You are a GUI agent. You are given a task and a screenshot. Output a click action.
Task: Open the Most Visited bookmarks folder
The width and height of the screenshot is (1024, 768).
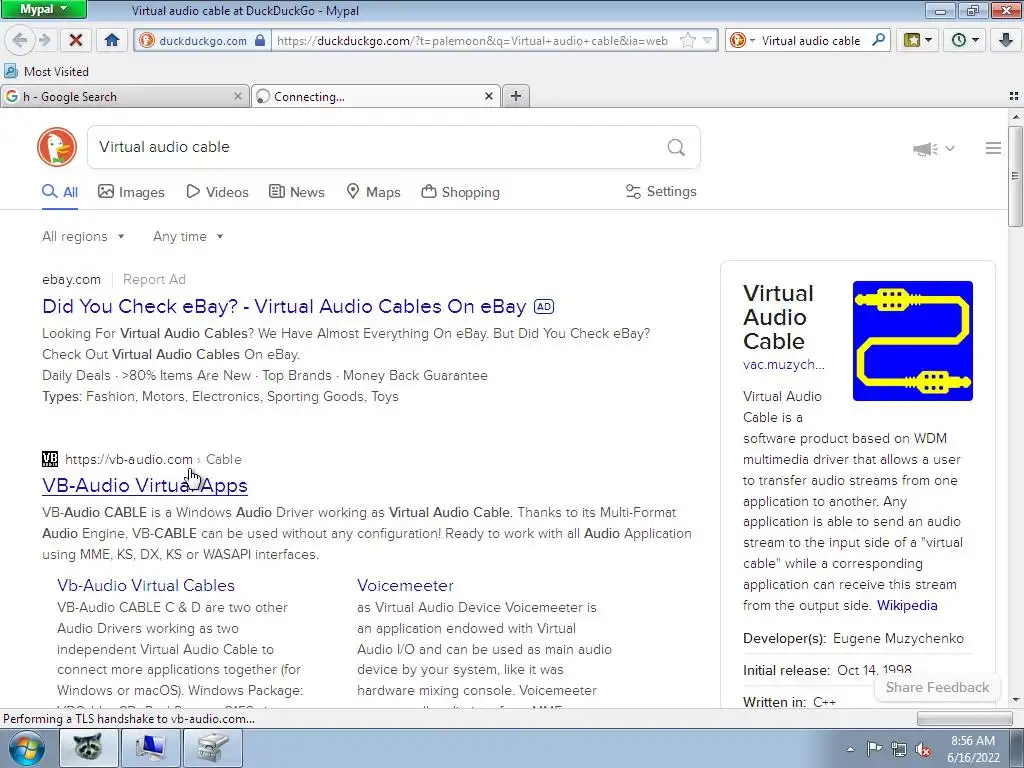(x=46, y=71)
